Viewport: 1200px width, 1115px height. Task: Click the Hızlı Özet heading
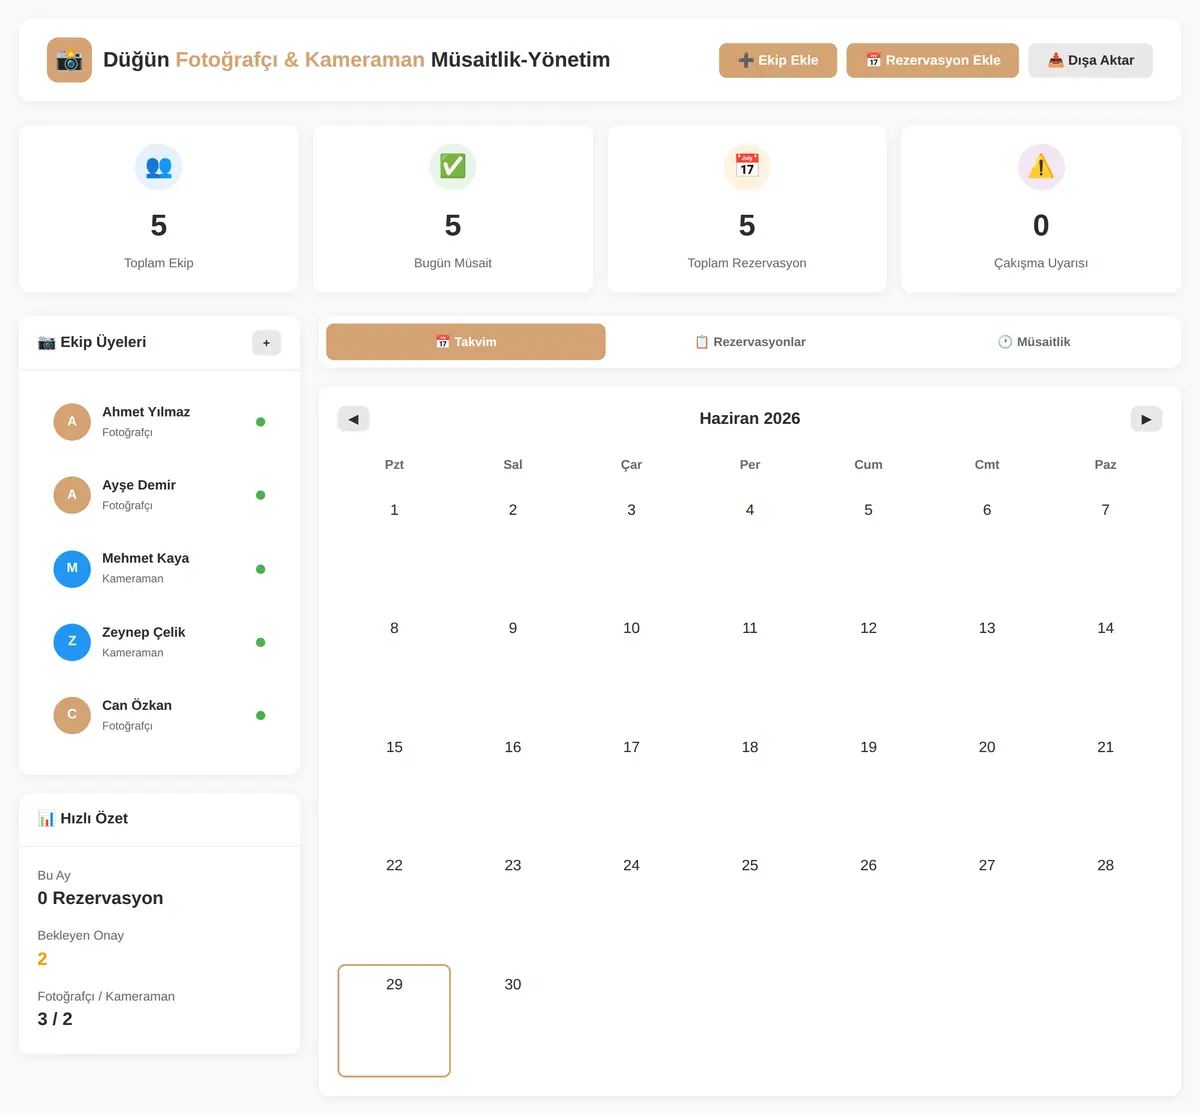pyautogui.click(x=83, y=818)
